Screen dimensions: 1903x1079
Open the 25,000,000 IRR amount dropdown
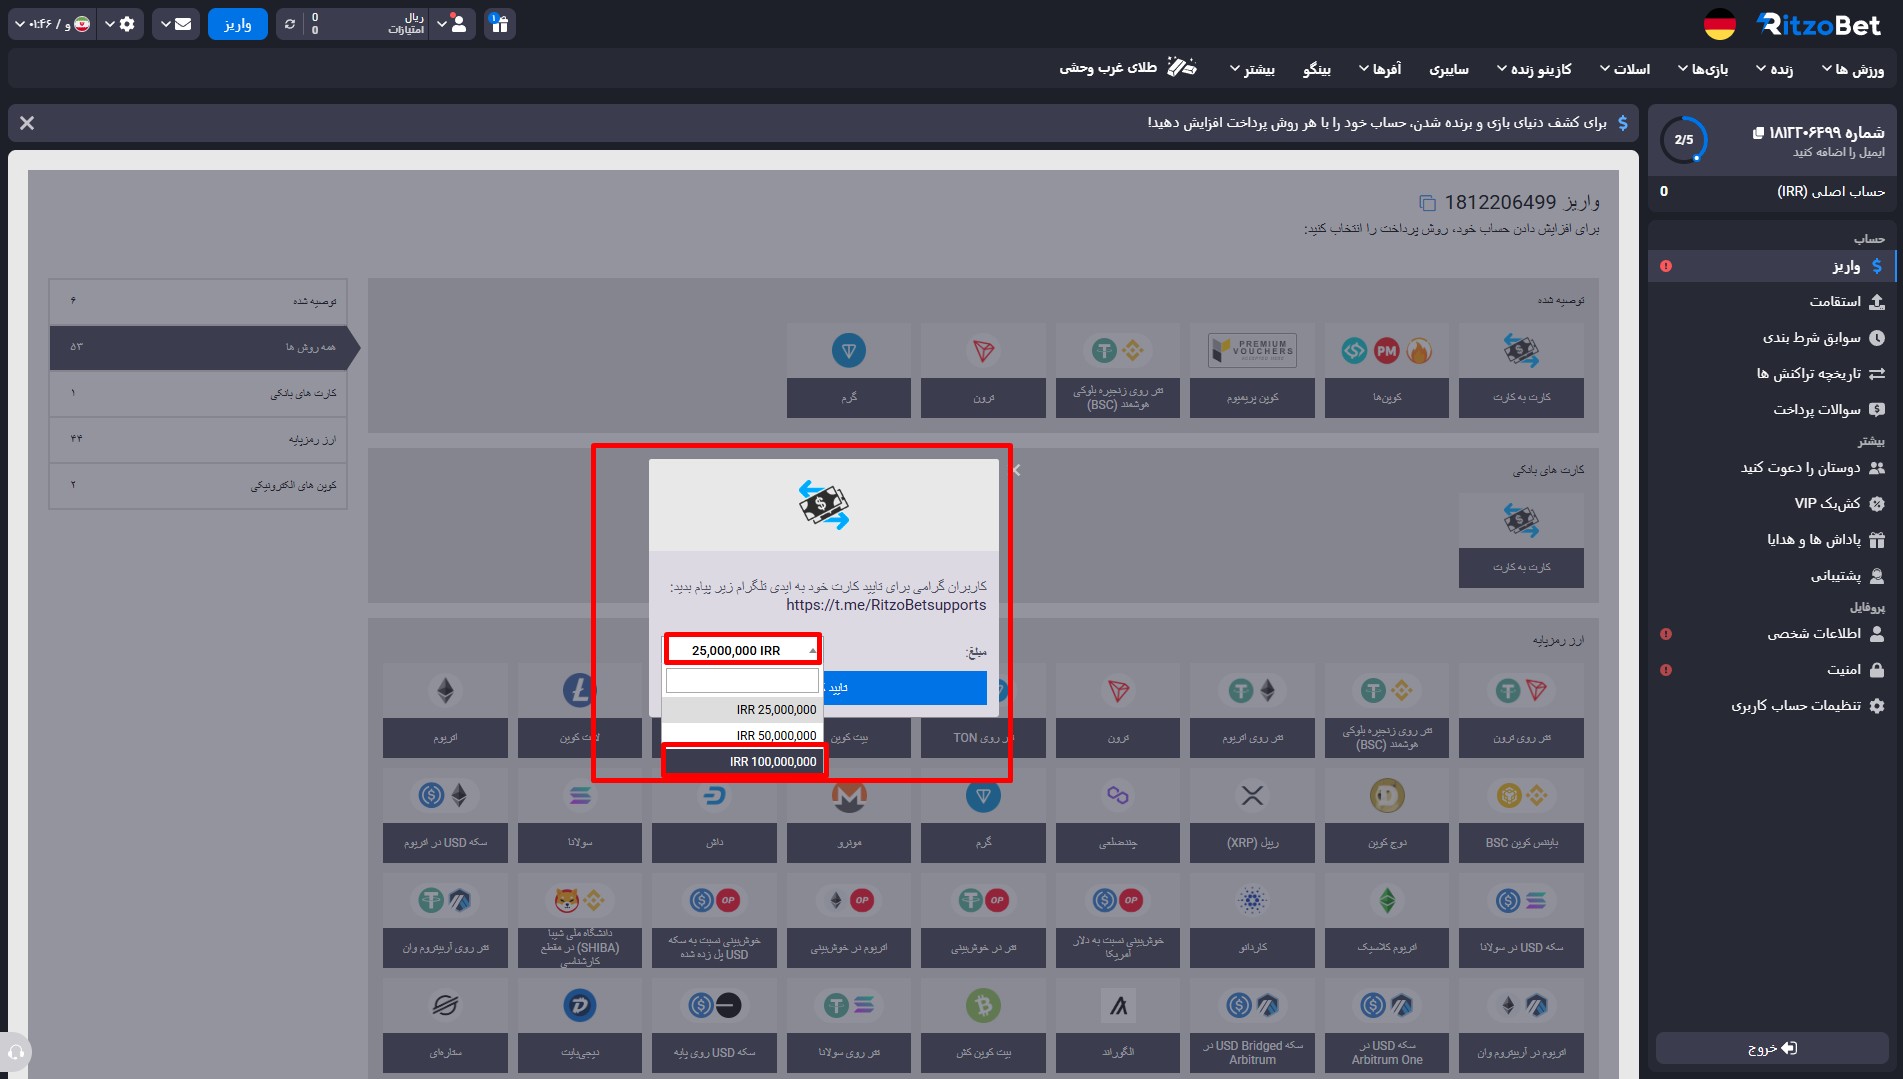pos(742,650)
